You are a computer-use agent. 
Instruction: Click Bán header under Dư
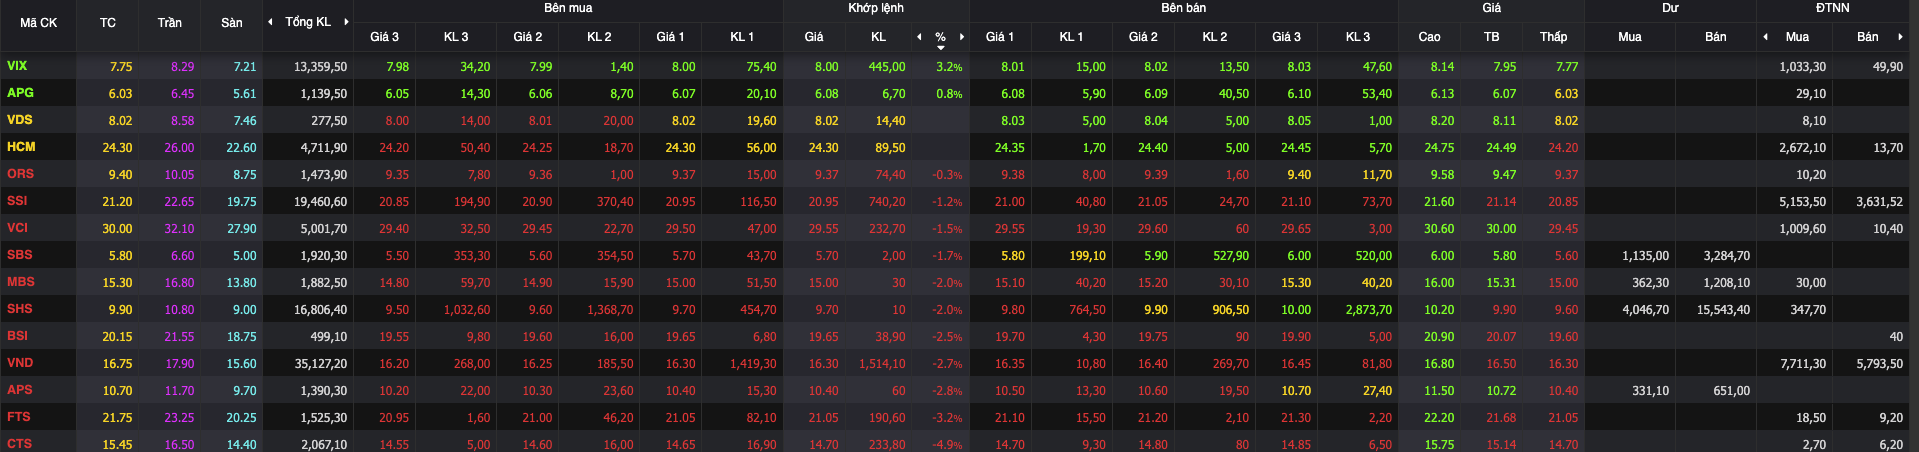point(1715,37)
